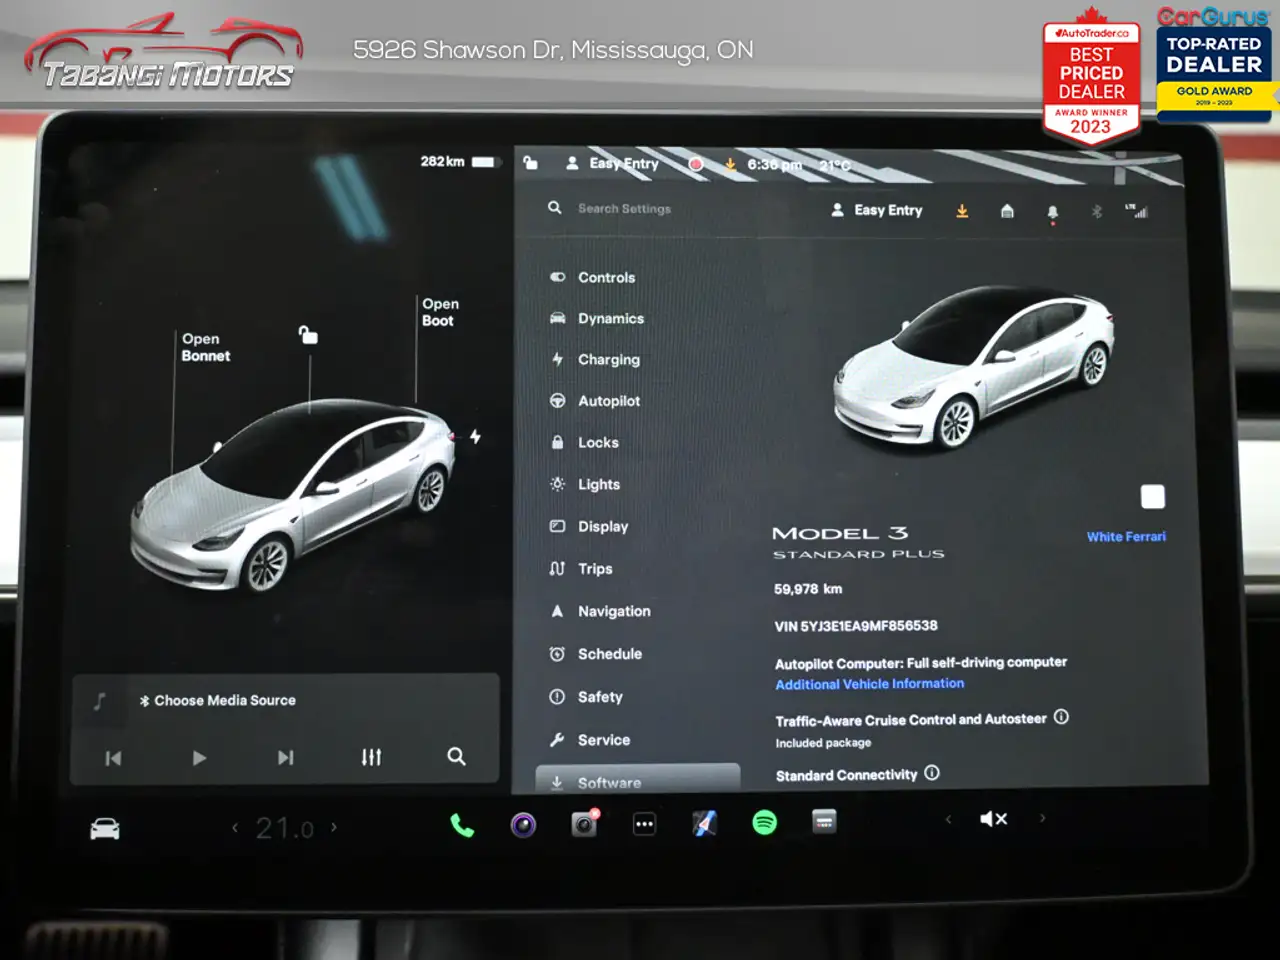Open the dashcam icon with red dot

[x=584, y=823]
